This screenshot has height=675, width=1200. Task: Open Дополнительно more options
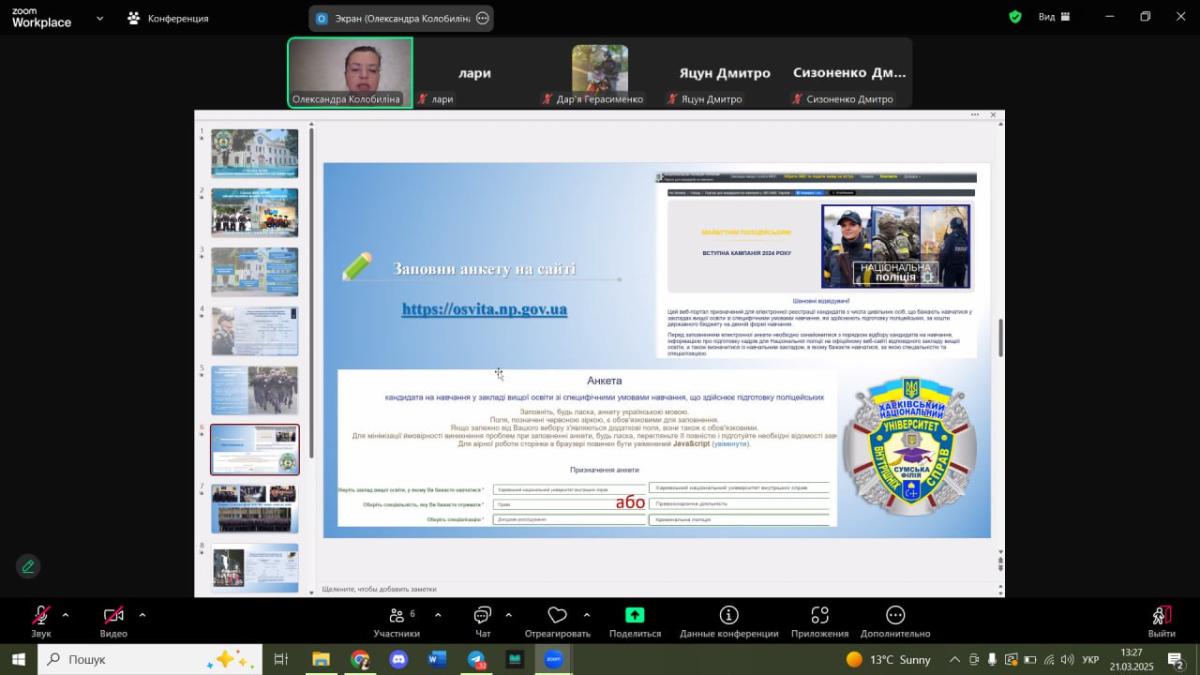[x=895, y=620]
